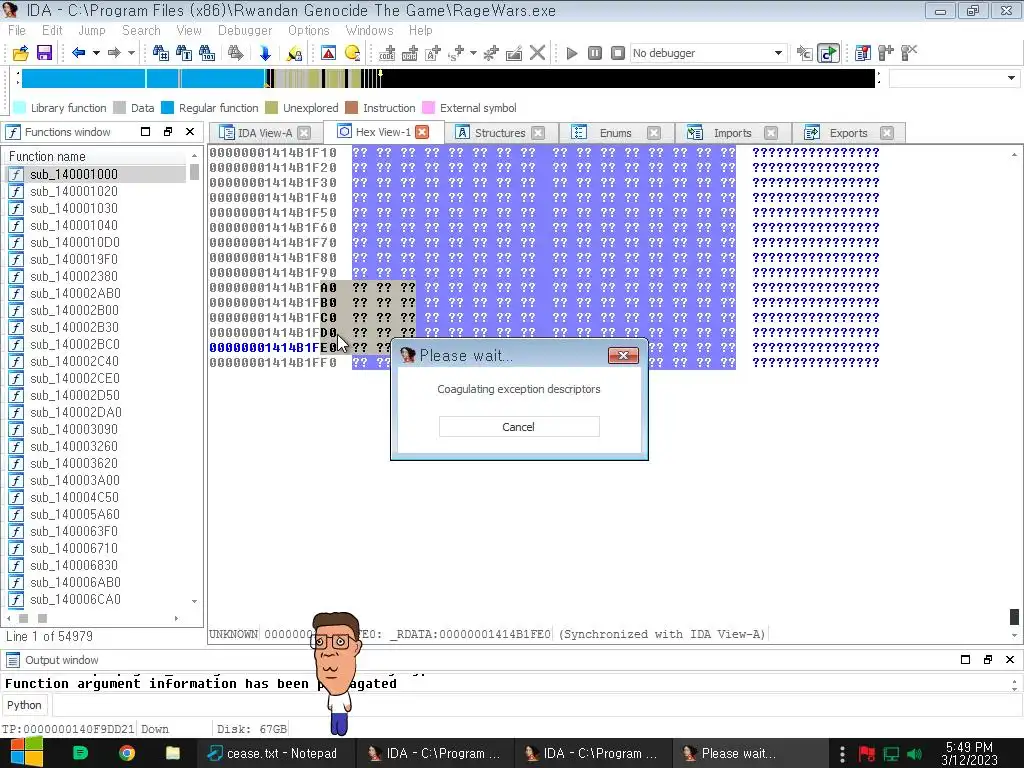Click the text search binoculars icon
The width and height of the screenshot is (1024, 768).
(184, 53)
